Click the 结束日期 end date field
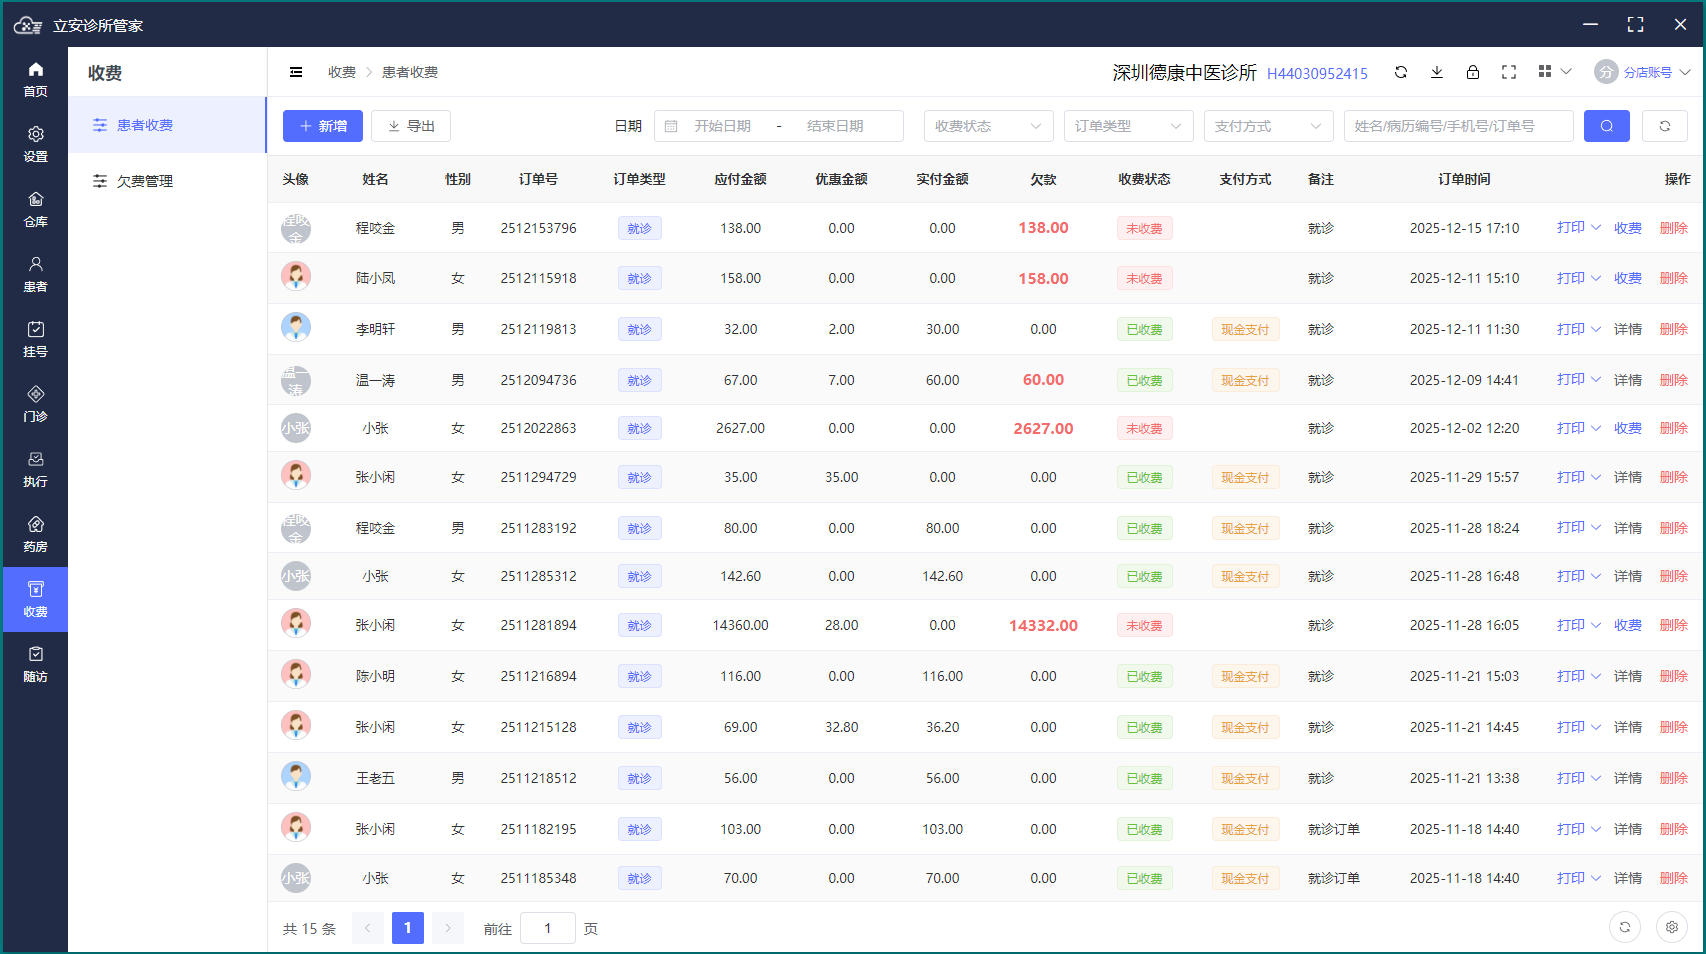The height and width of the screenshot is (954, 1706). 835,126
